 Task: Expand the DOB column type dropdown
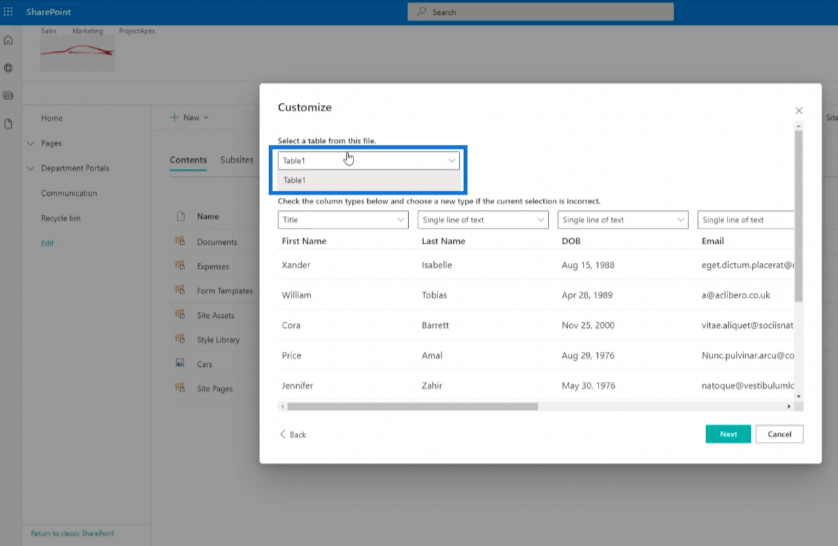(x=622, y=220)
